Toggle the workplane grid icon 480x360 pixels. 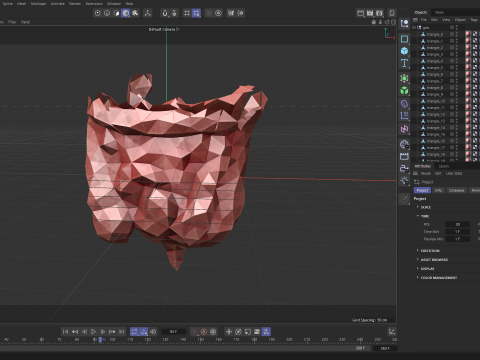click(187, 13)
